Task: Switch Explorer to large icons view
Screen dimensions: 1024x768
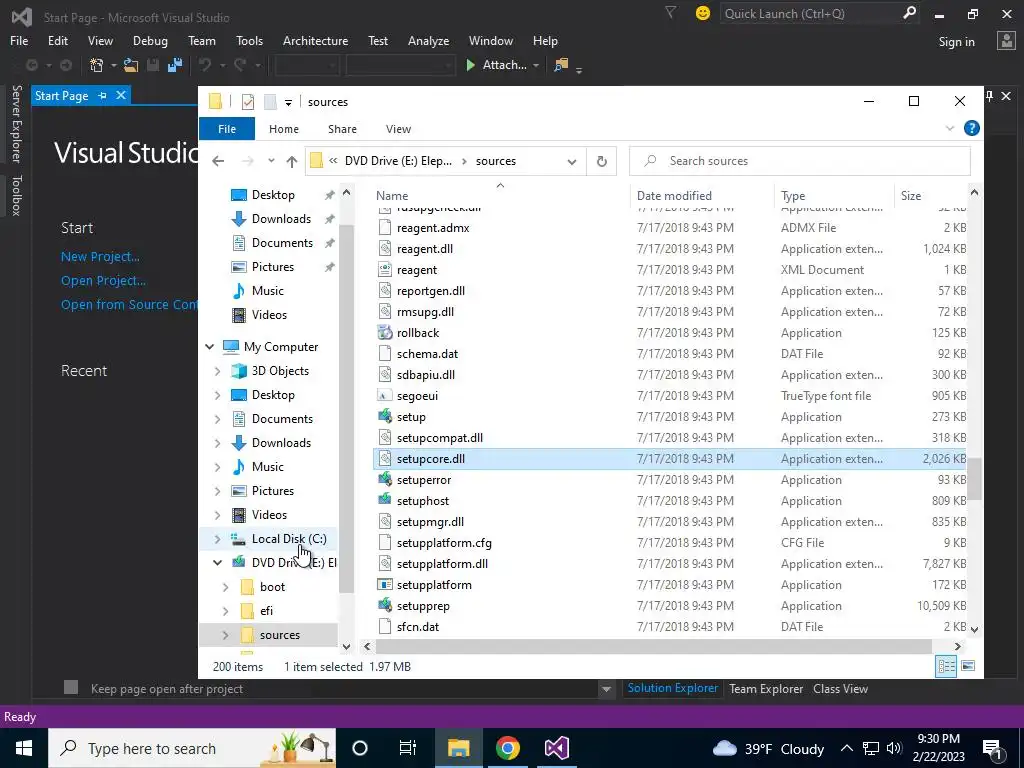Action: click(968, 666)
